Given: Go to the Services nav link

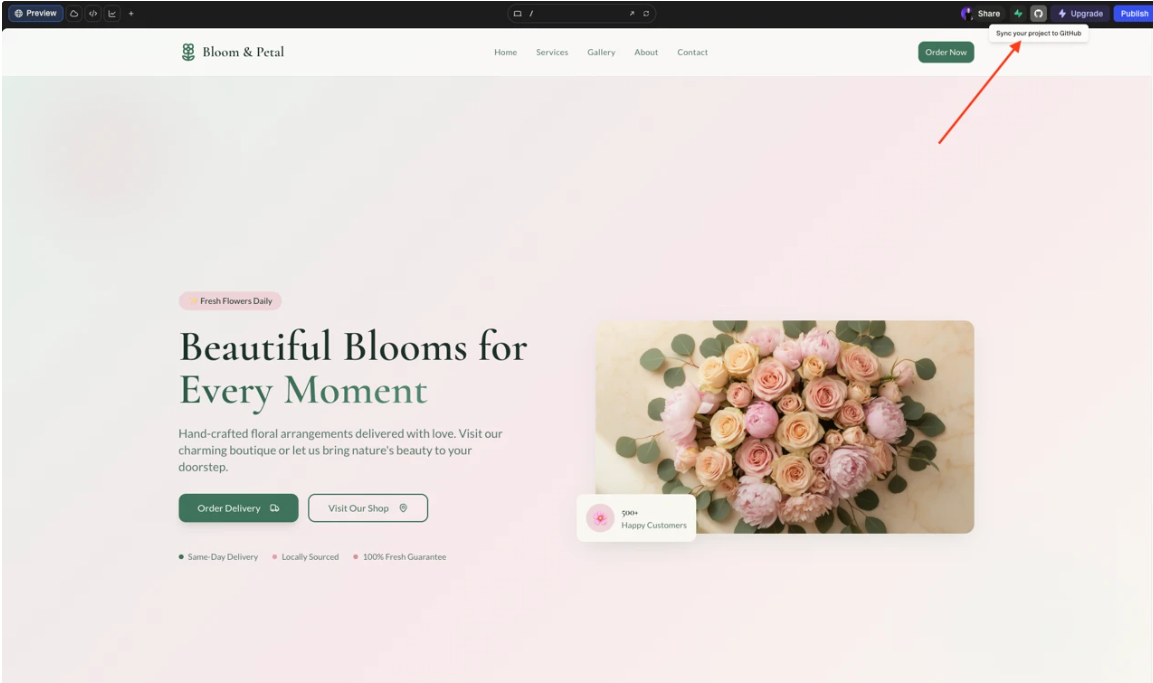Looking at the screenshot, I should [551, 52].
